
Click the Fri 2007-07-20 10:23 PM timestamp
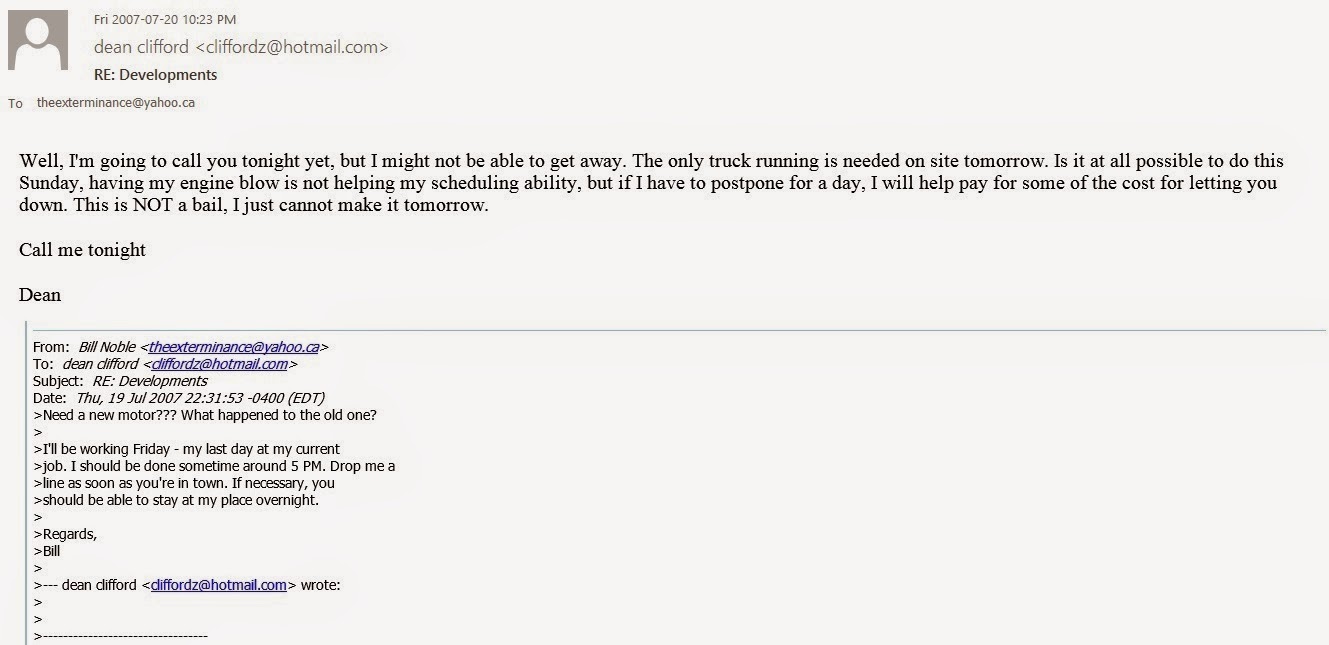165,19
